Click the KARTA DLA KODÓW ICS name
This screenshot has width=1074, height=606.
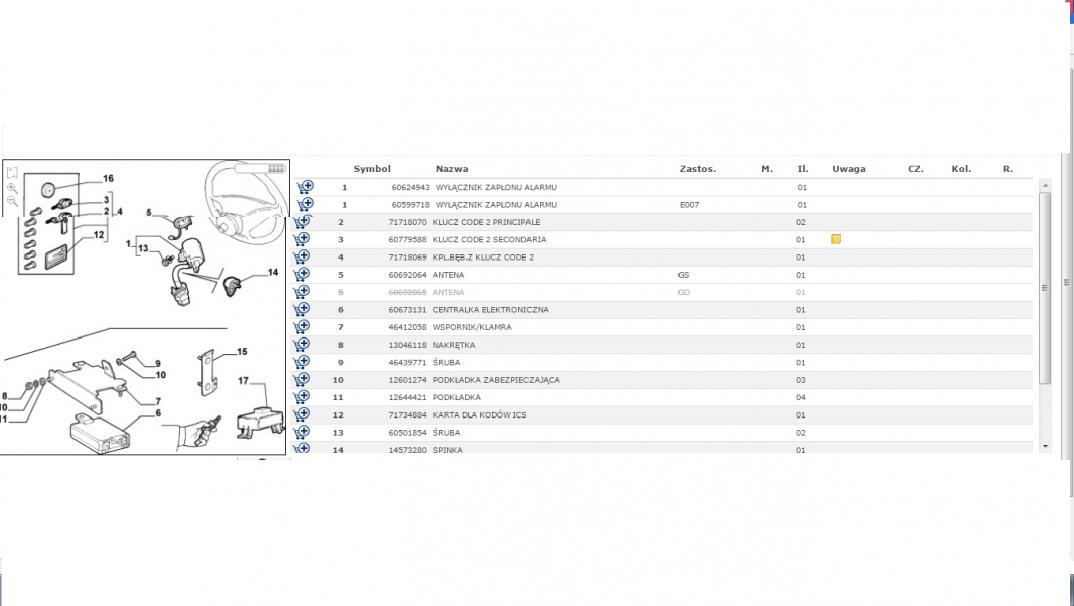[479, 415]
